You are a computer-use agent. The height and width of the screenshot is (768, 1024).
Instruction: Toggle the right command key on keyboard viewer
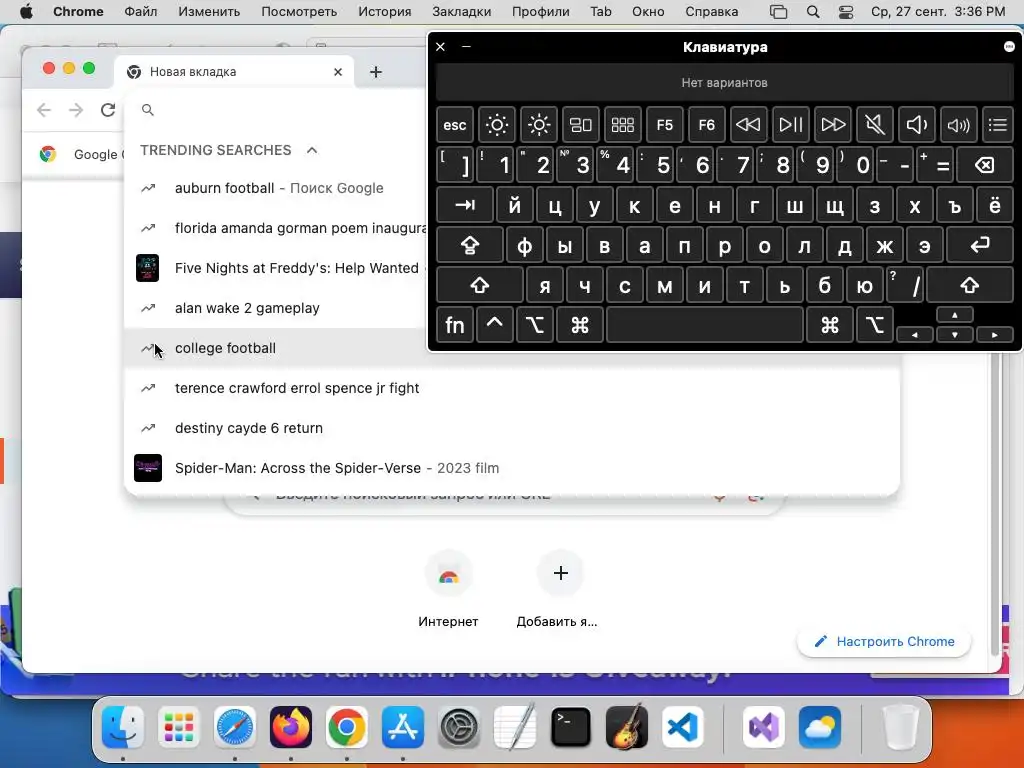pos(830,325)
